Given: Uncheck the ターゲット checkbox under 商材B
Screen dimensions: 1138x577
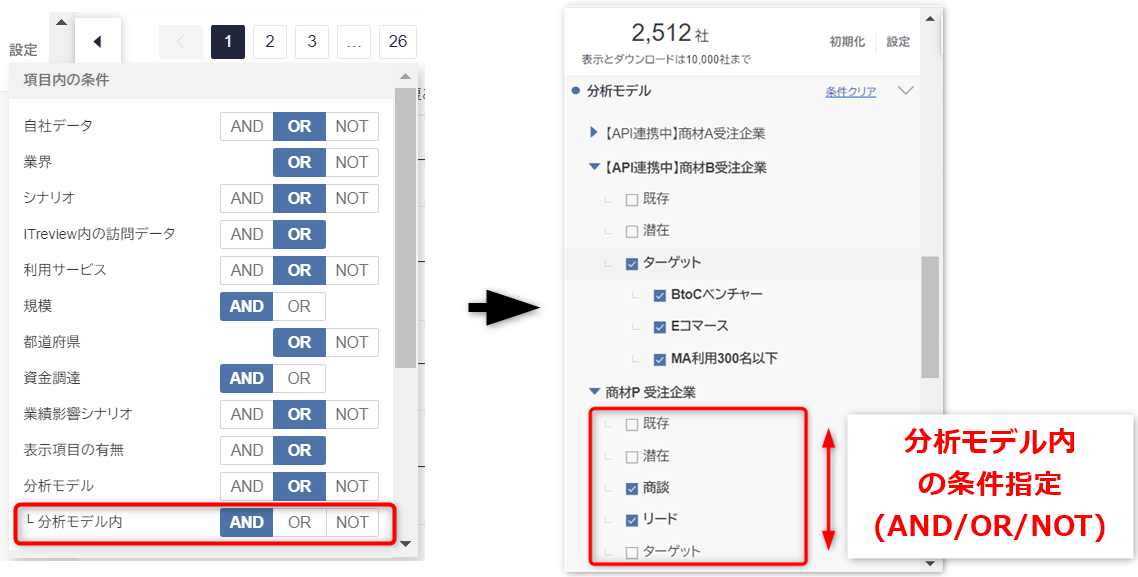Looking at the screenshot, I should pos(631,264).
